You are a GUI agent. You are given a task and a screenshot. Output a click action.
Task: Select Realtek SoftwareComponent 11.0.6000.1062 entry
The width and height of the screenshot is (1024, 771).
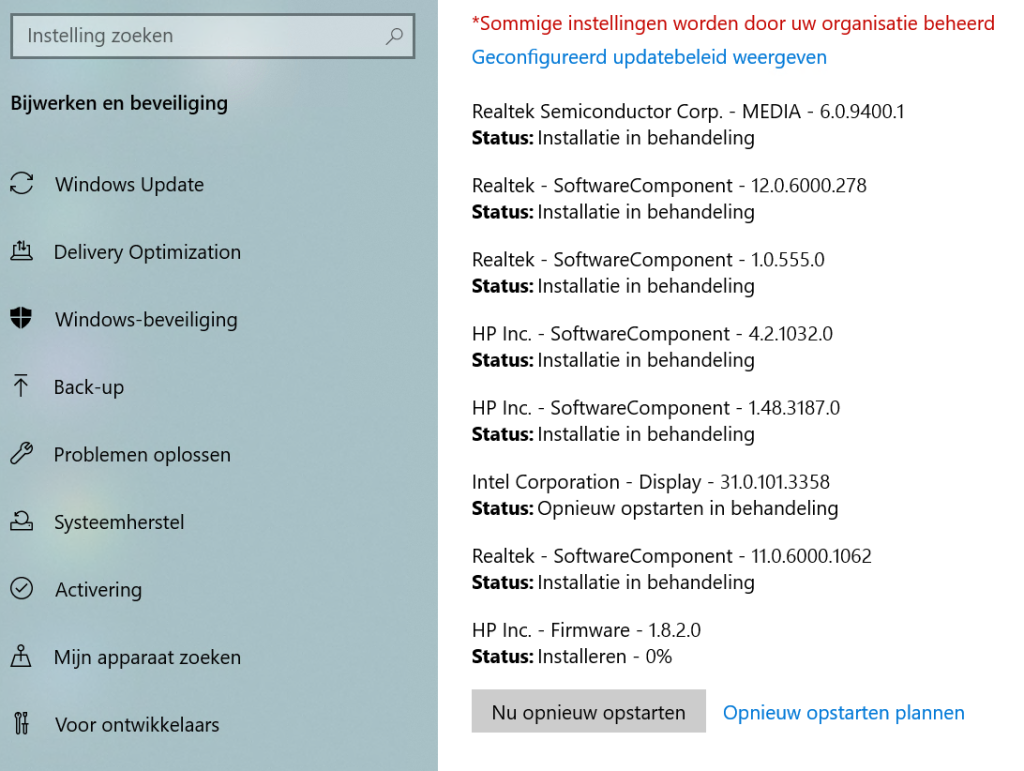click(x=671, y=556)
